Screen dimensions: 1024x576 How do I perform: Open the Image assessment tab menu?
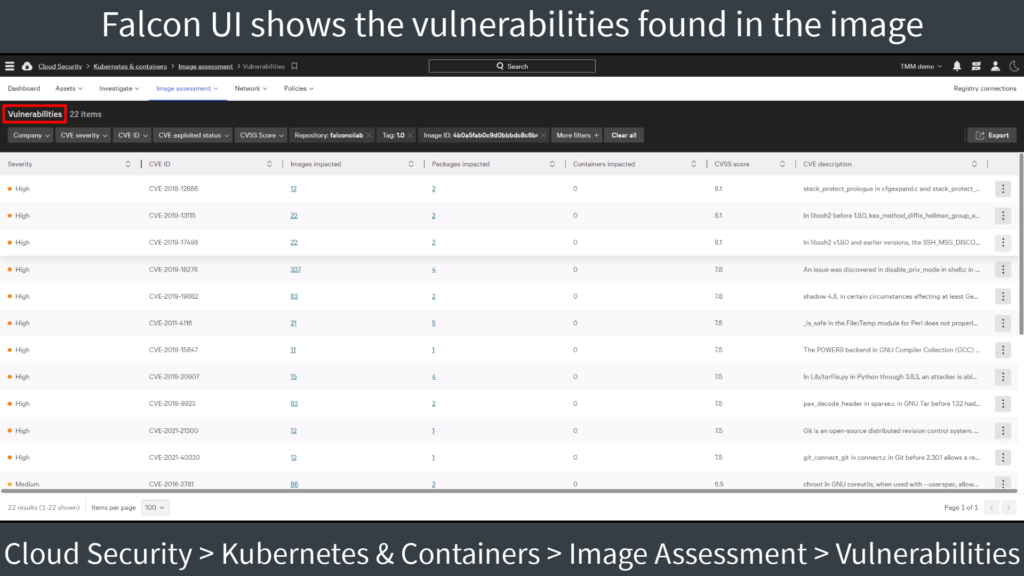[x=187, y=89]
